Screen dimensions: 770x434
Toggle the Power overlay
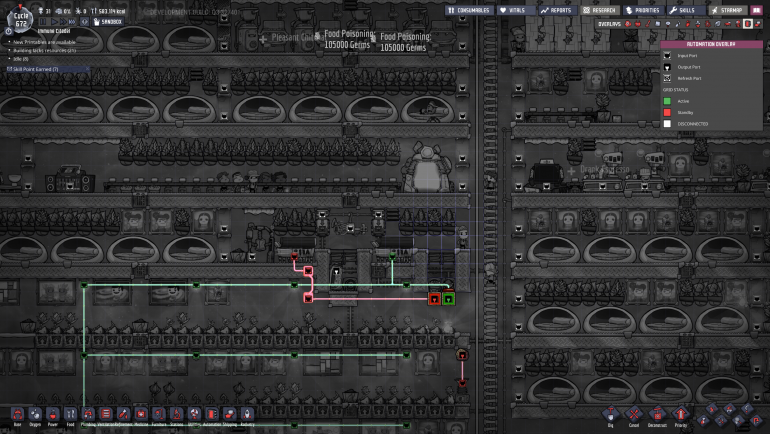click(x=638, y=24)
